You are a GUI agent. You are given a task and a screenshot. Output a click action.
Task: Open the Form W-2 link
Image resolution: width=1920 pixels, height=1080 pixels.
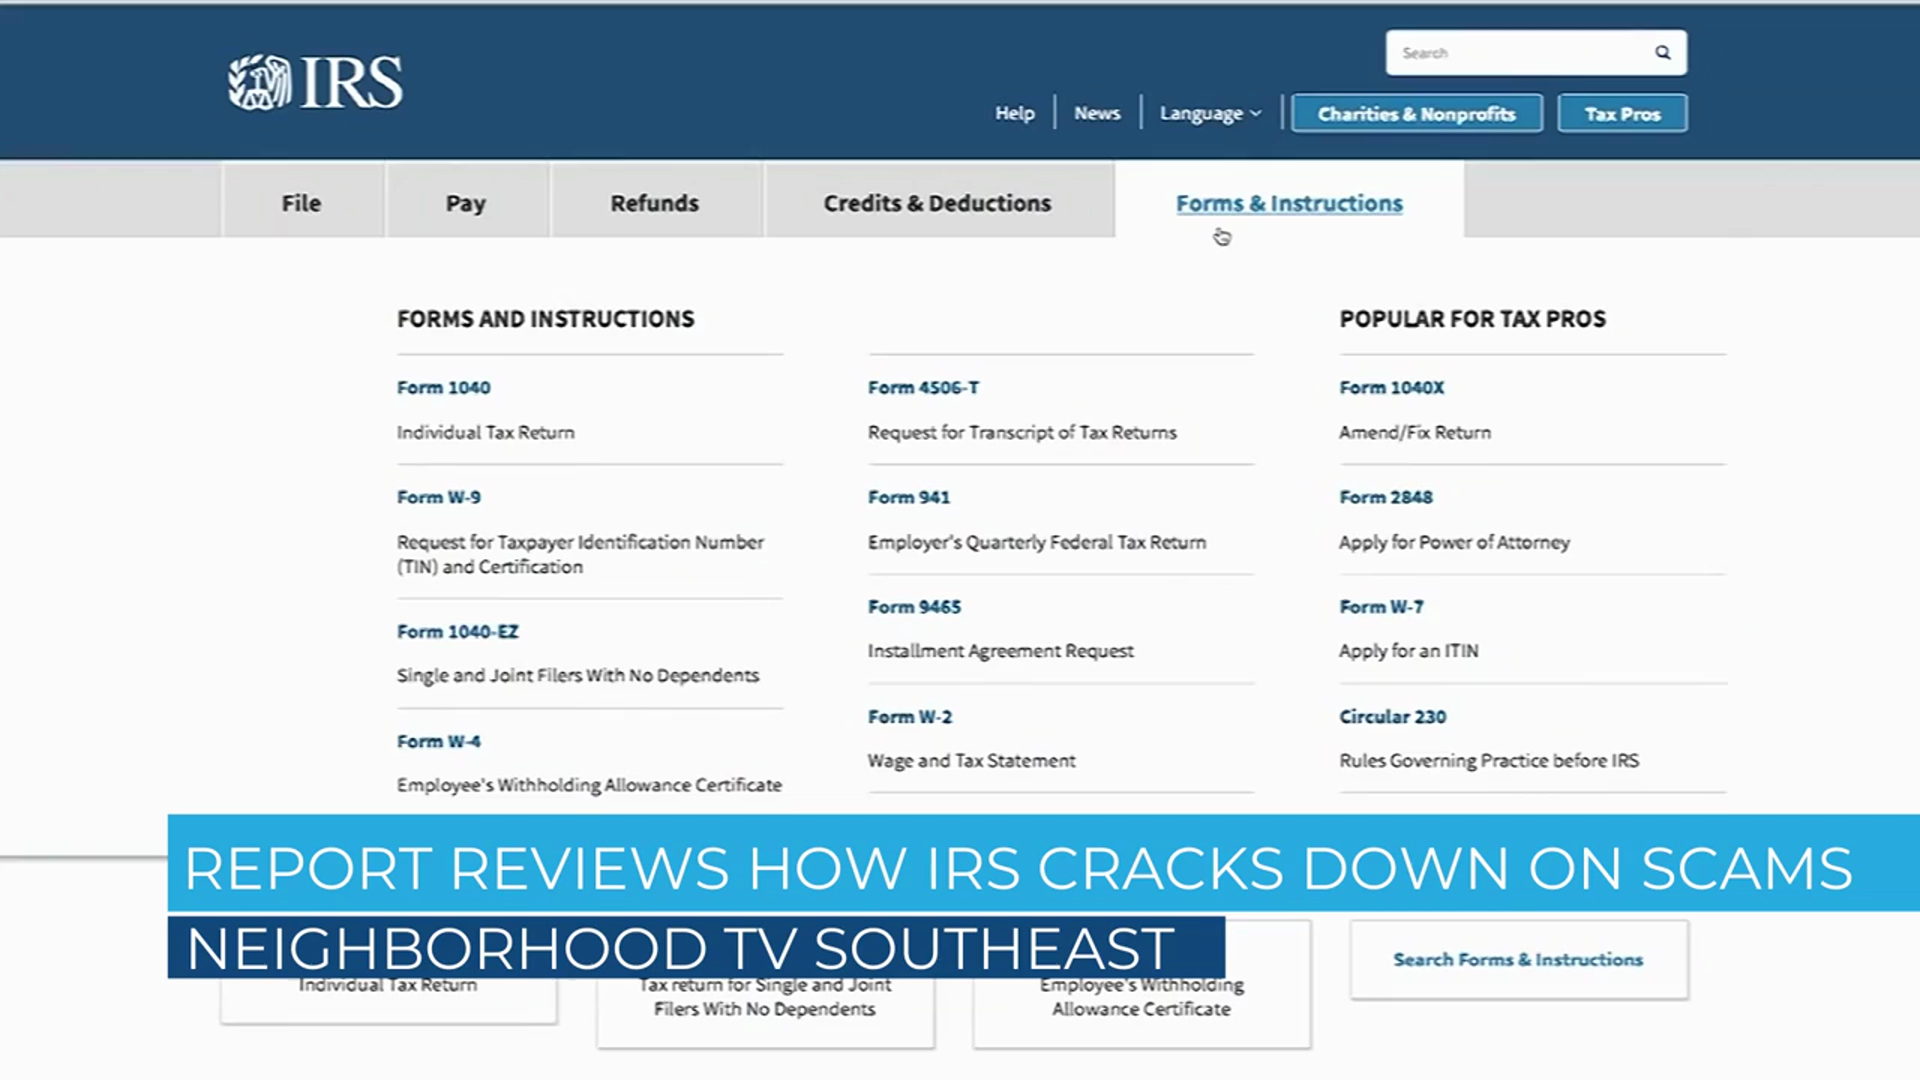click(x=910, y=717)
